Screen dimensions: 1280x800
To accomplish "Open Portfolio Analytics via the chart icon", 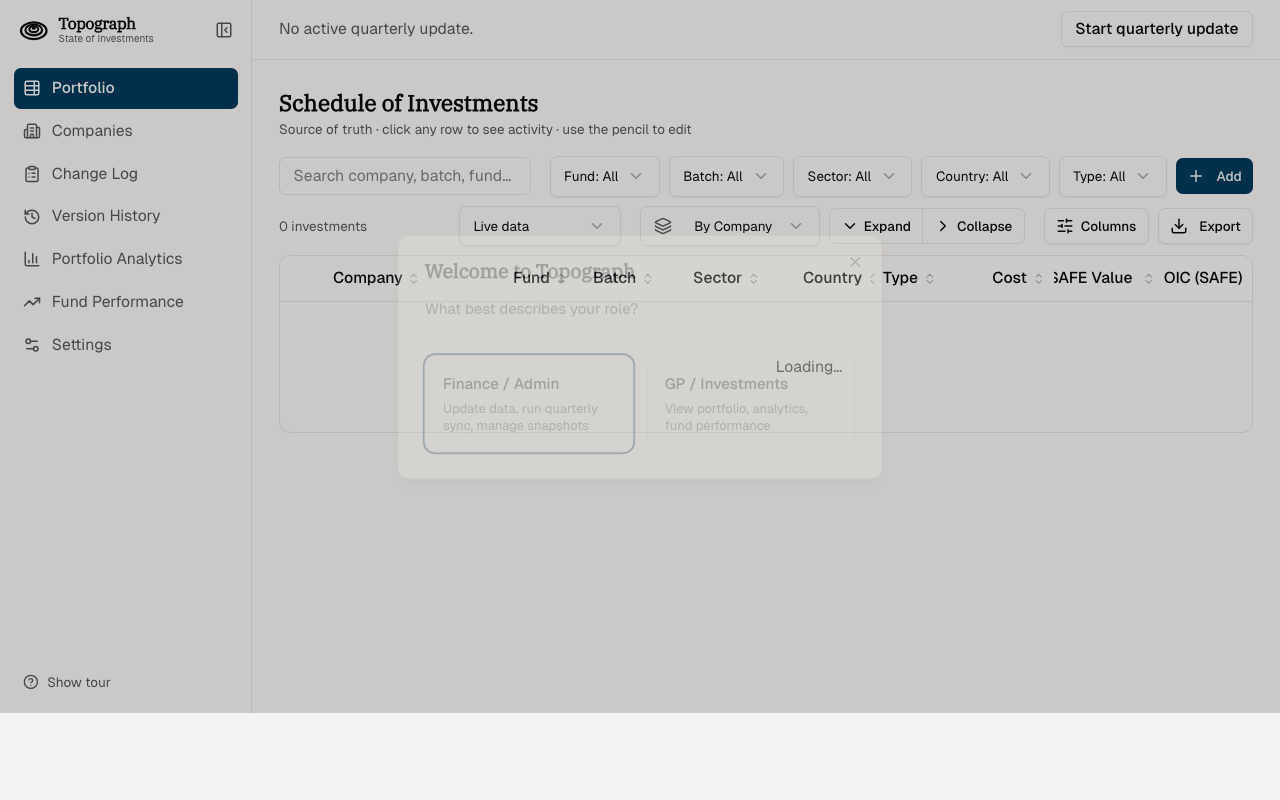I will [x=33, y=259].
